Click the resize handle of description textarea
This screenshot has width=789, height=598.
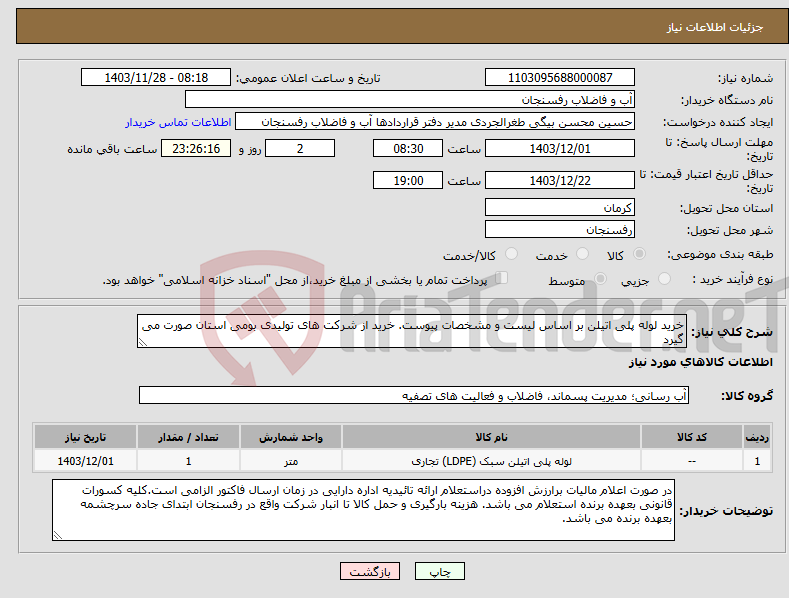pyautogui.click(x=143, y=342)
